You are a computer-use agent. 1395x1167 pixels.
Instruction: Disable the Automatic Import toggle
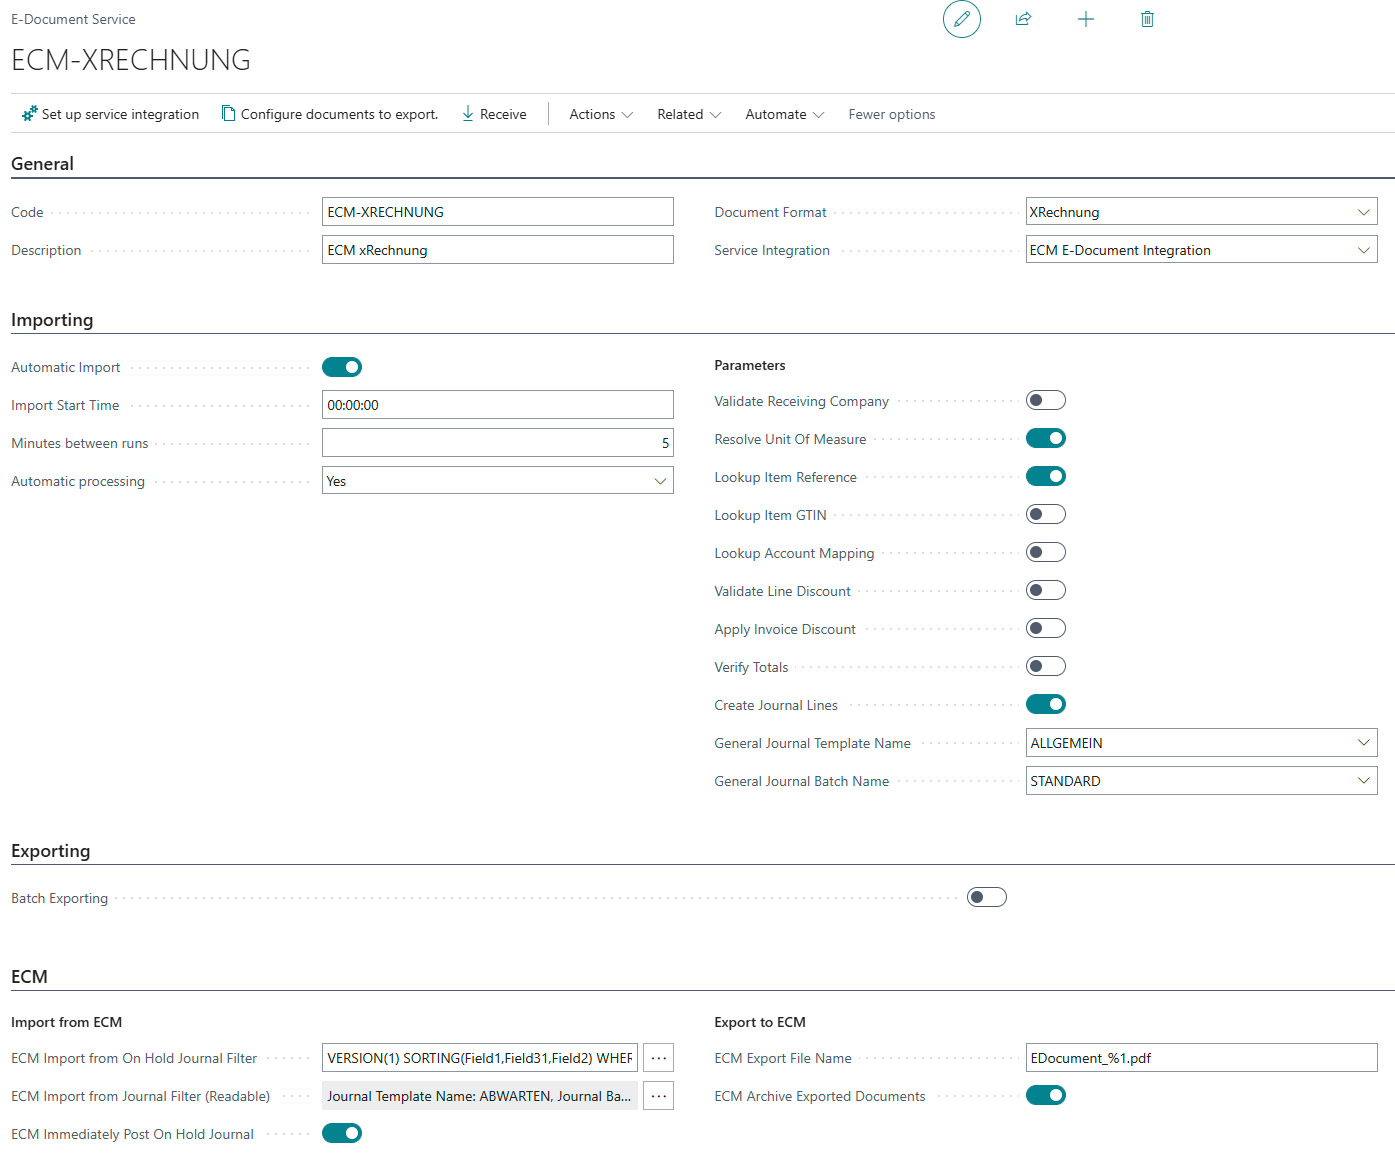tap(342, 367)
